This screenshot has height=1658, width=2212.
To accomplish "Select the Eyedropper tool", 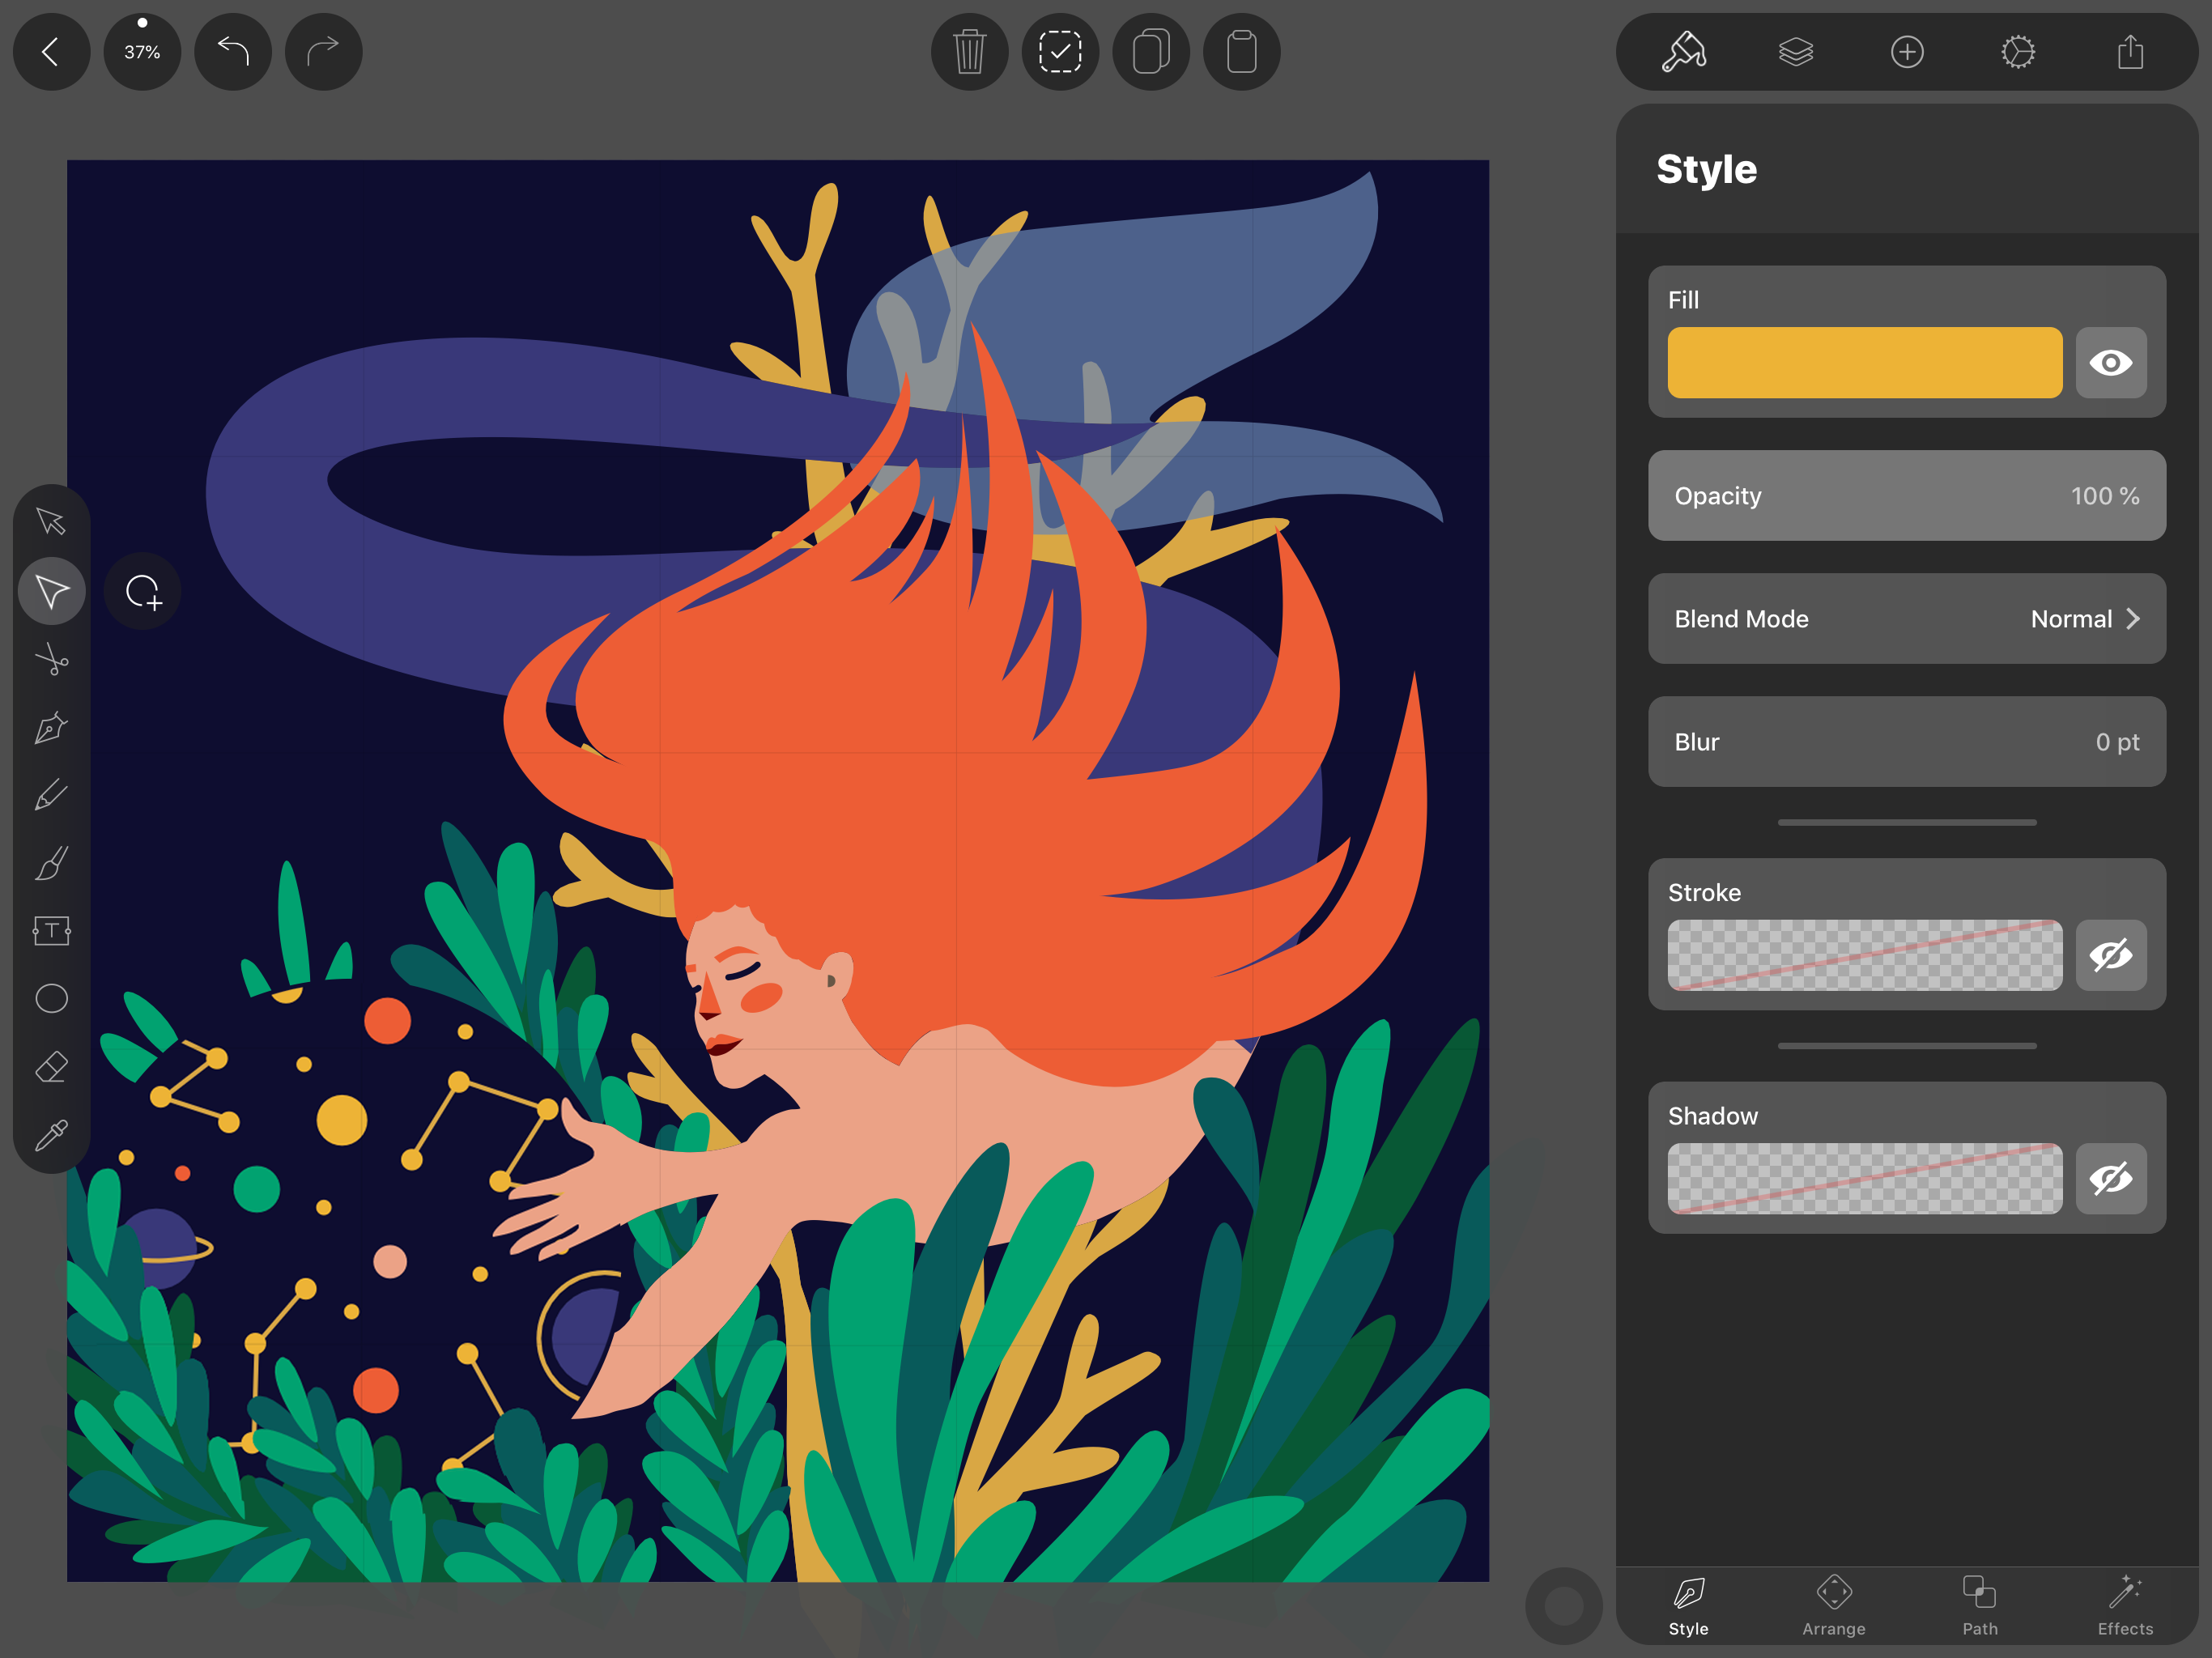I will [51, 1134].
